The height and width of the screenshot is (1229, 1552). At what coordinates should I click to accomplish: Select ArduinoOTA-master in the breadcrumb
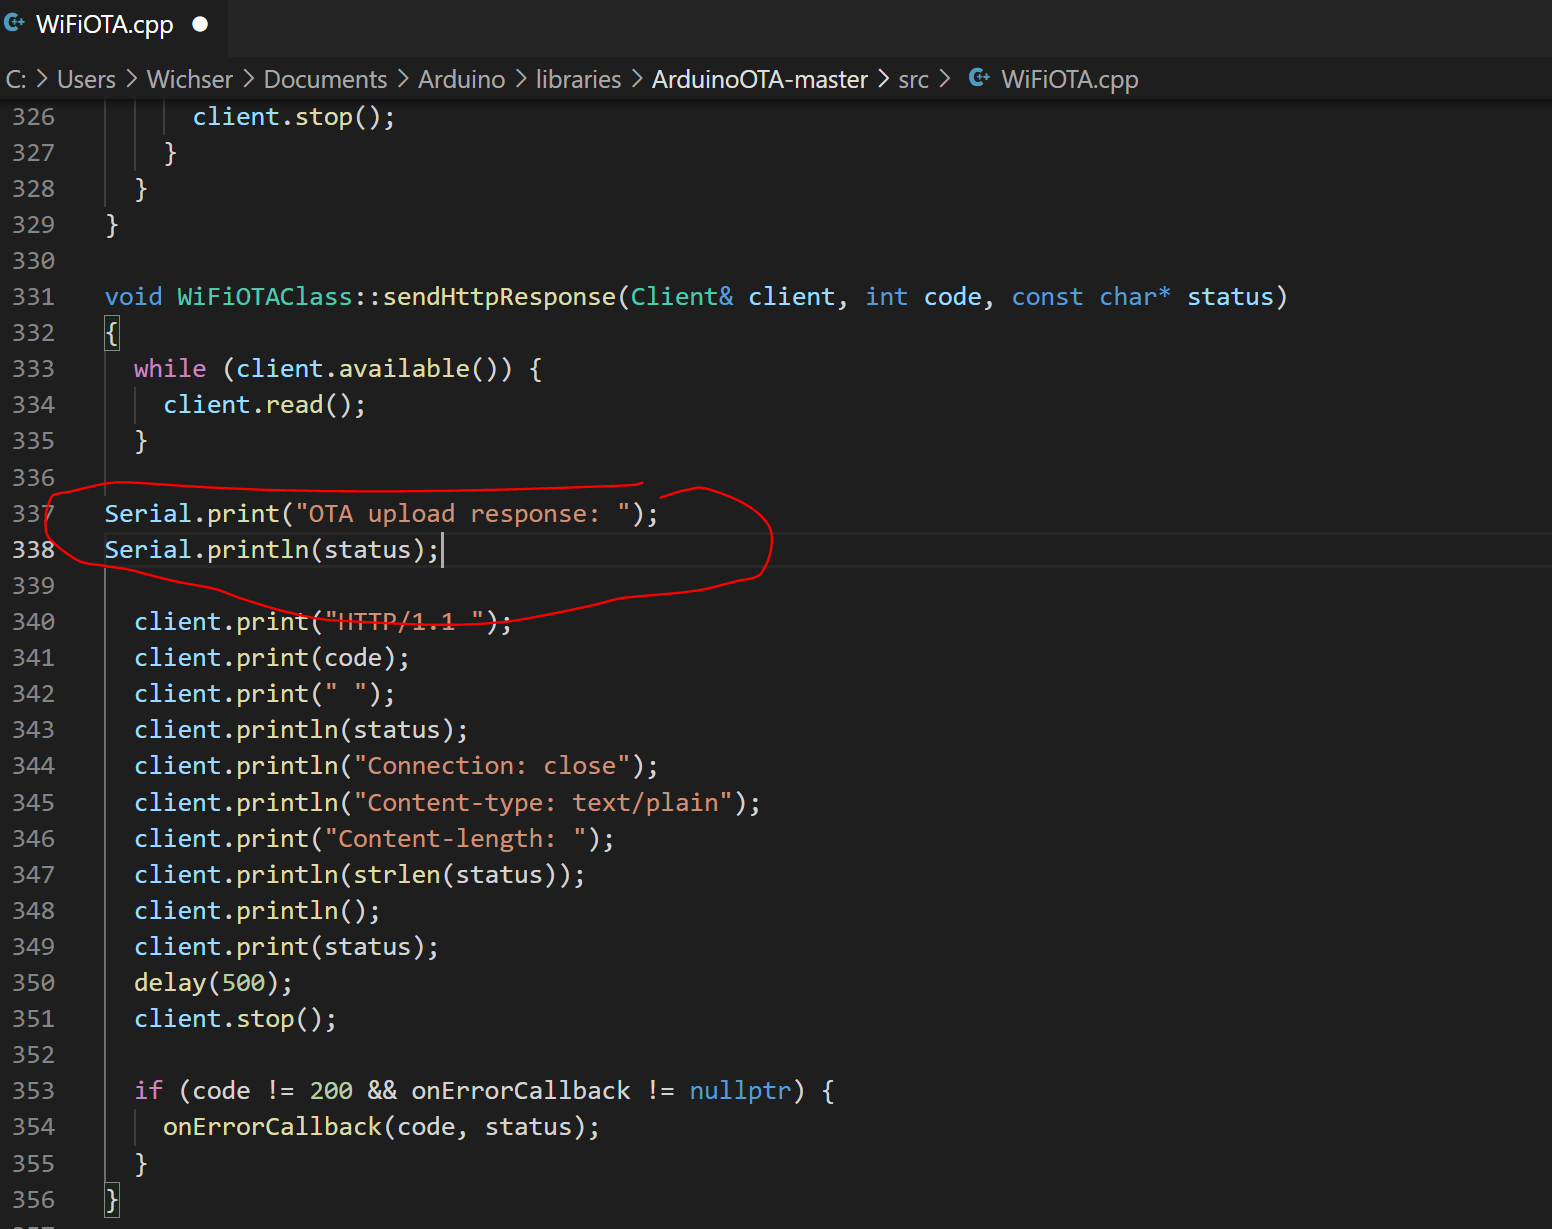point(759,79)
